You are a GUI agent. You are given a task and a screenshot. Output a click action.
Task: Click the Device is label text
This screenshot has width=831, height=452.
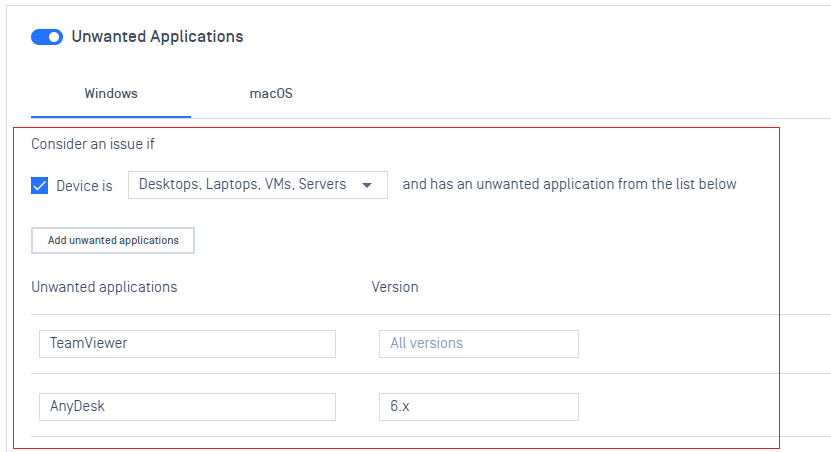(84, 186)
